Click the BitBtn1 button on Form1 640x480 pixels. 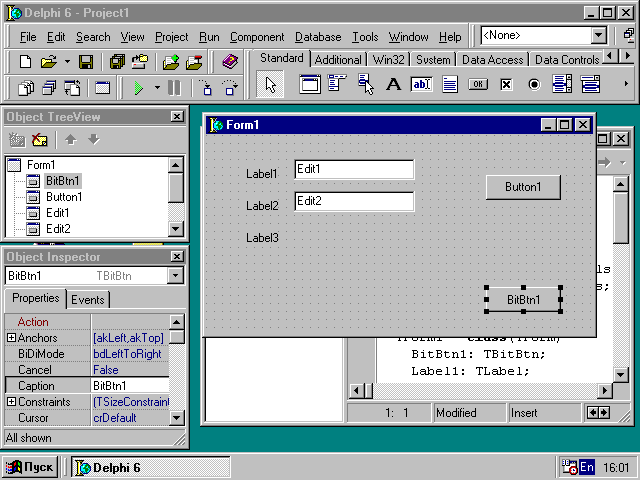[523, 300]
